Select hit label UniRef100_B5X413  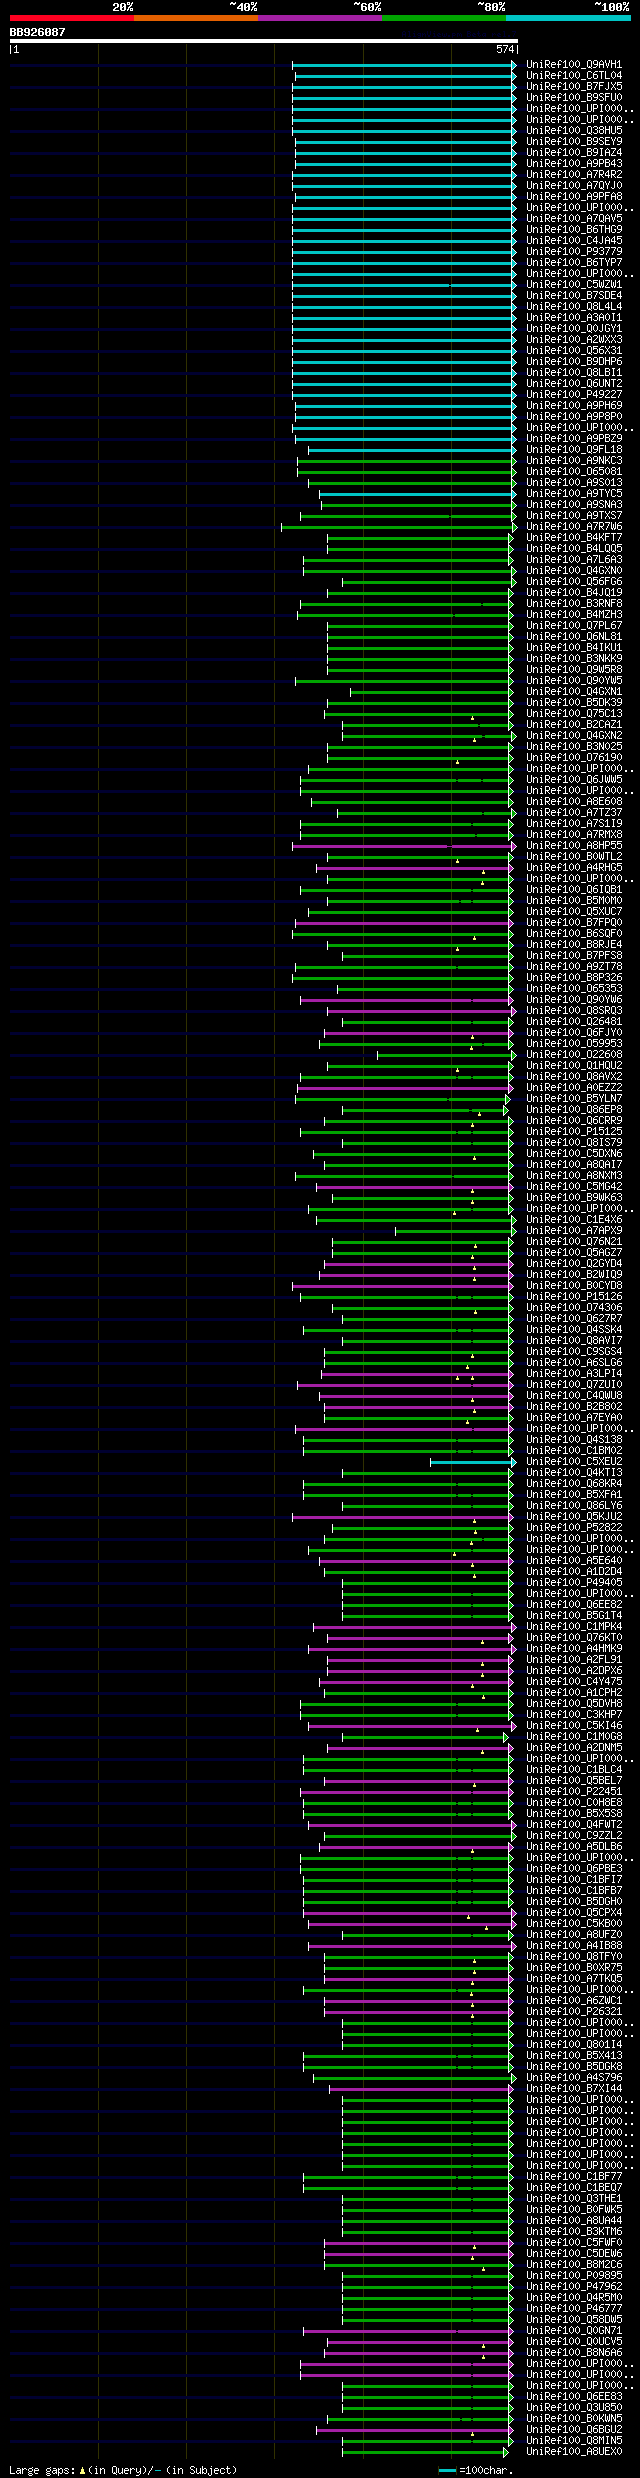pos(574,2055)
